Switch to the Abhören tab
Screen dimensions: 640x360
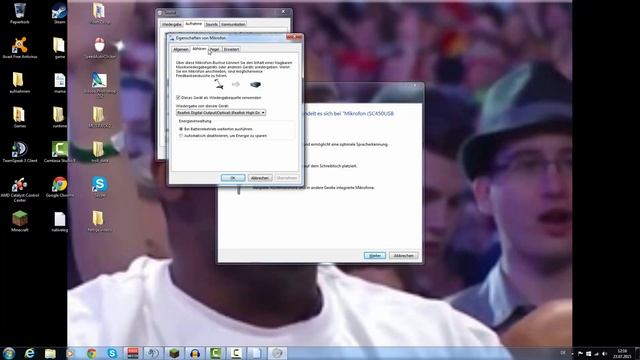click(x=199, y=49)
